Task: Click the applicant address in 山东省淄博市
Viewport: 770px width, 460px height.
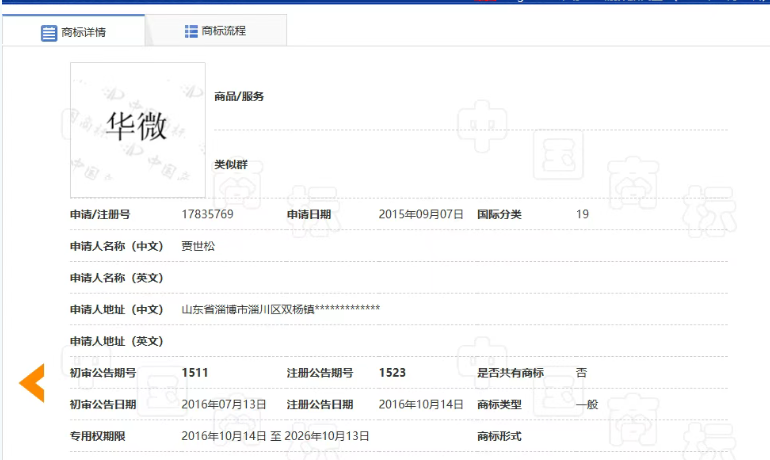Action: [x=280, y=309]
